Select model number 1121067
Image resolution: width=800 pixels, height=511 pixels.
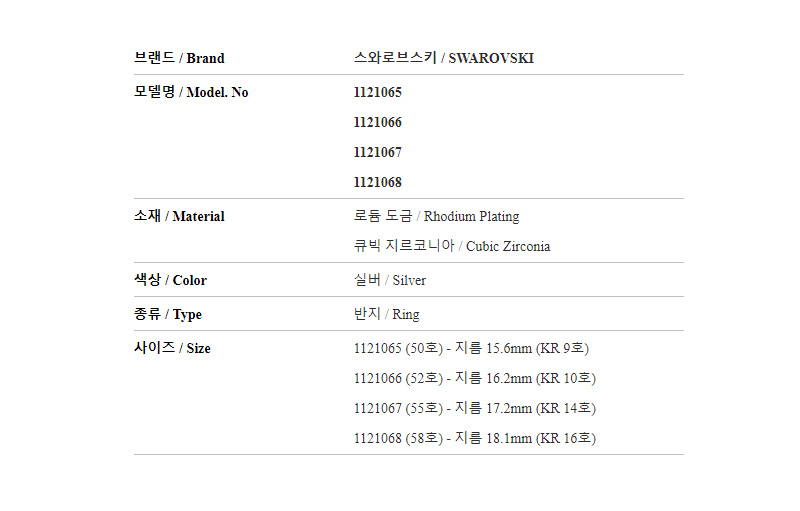coord(377,152)
